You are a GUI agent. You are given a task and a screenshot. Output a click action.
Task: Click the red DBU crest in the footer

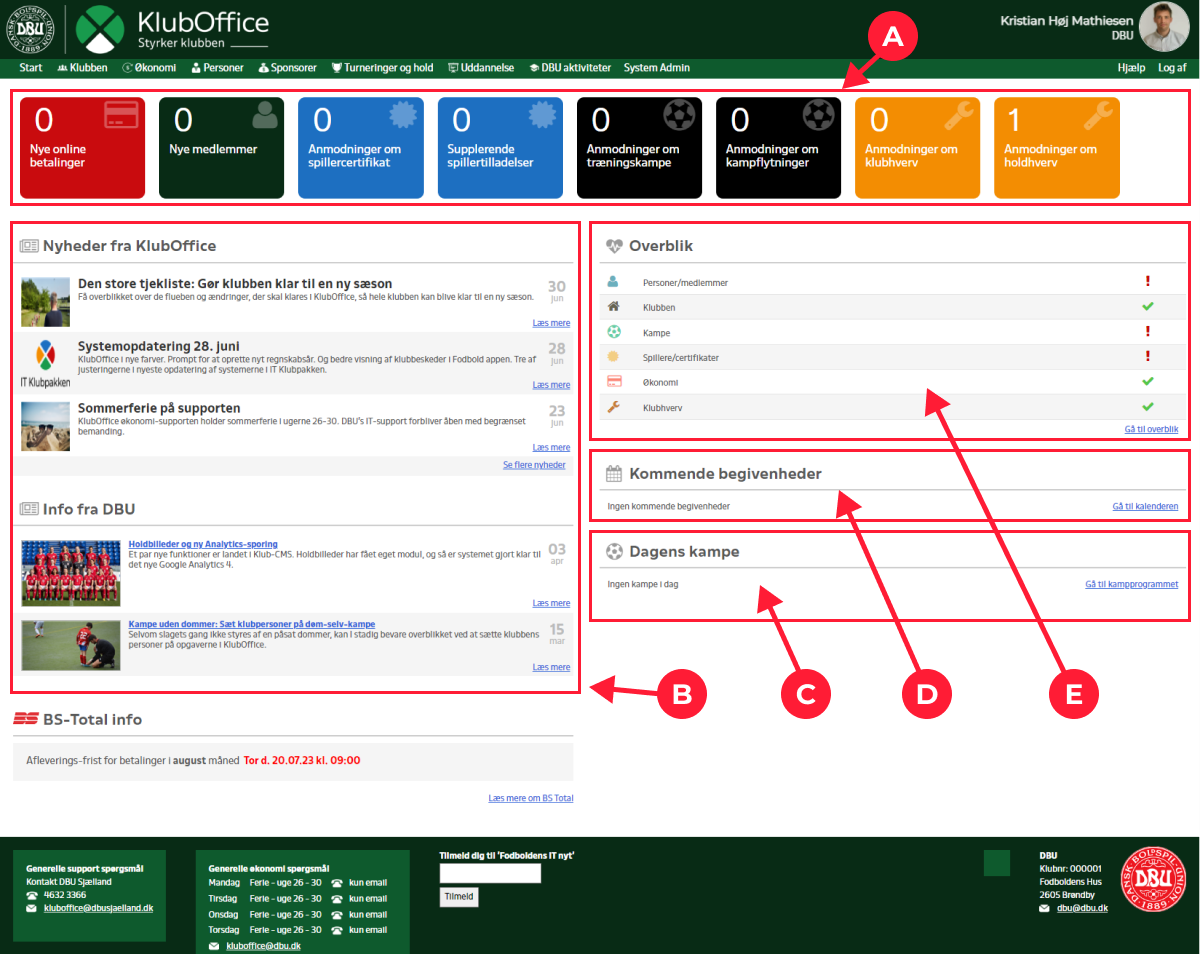(x=1153, y=880)
